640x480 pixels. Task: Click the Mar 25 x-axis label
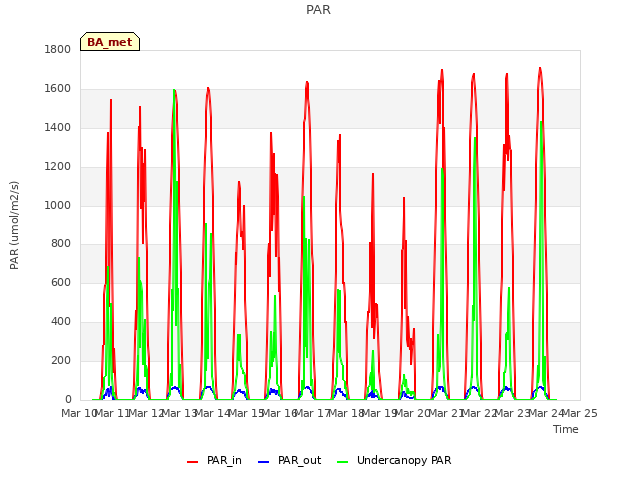click(x=580, y=413)
